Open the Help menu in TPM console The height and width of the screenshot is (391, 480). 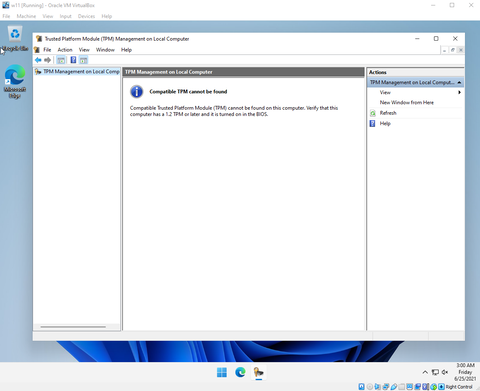coord(126,50)
